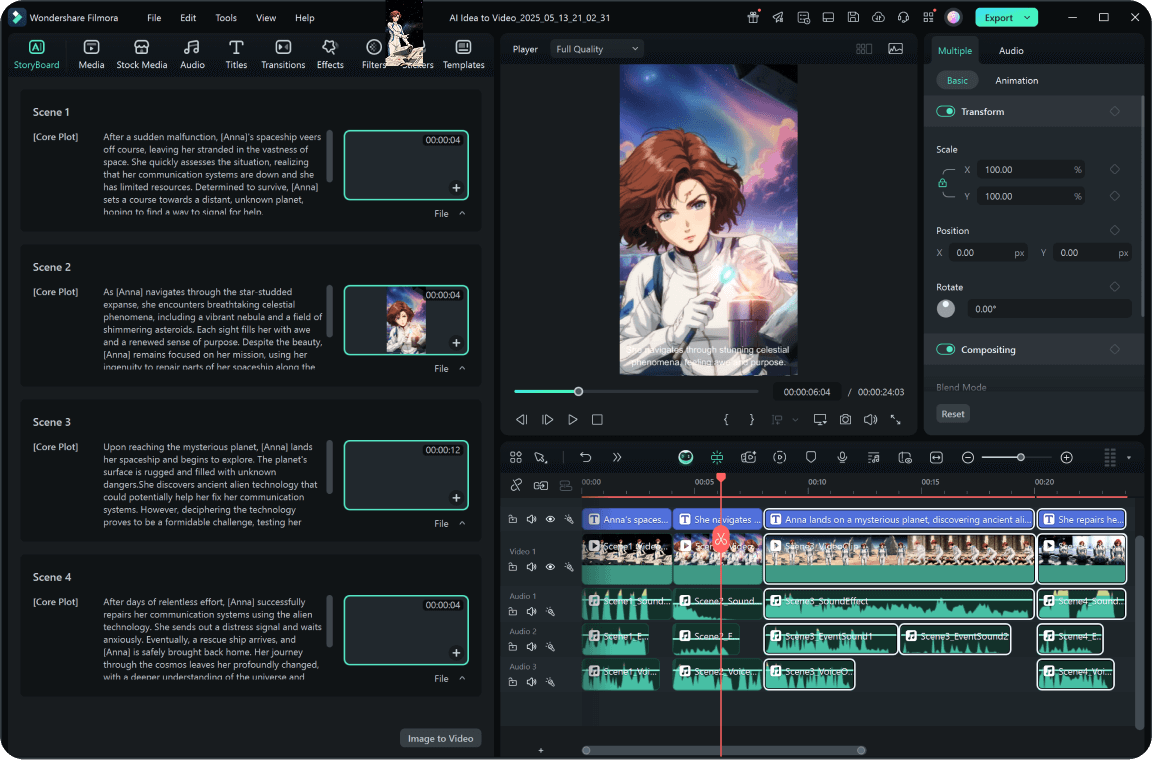Click the zoom out timeline minus
Screen dimensions: 1152x760
(x=968, y=457)
